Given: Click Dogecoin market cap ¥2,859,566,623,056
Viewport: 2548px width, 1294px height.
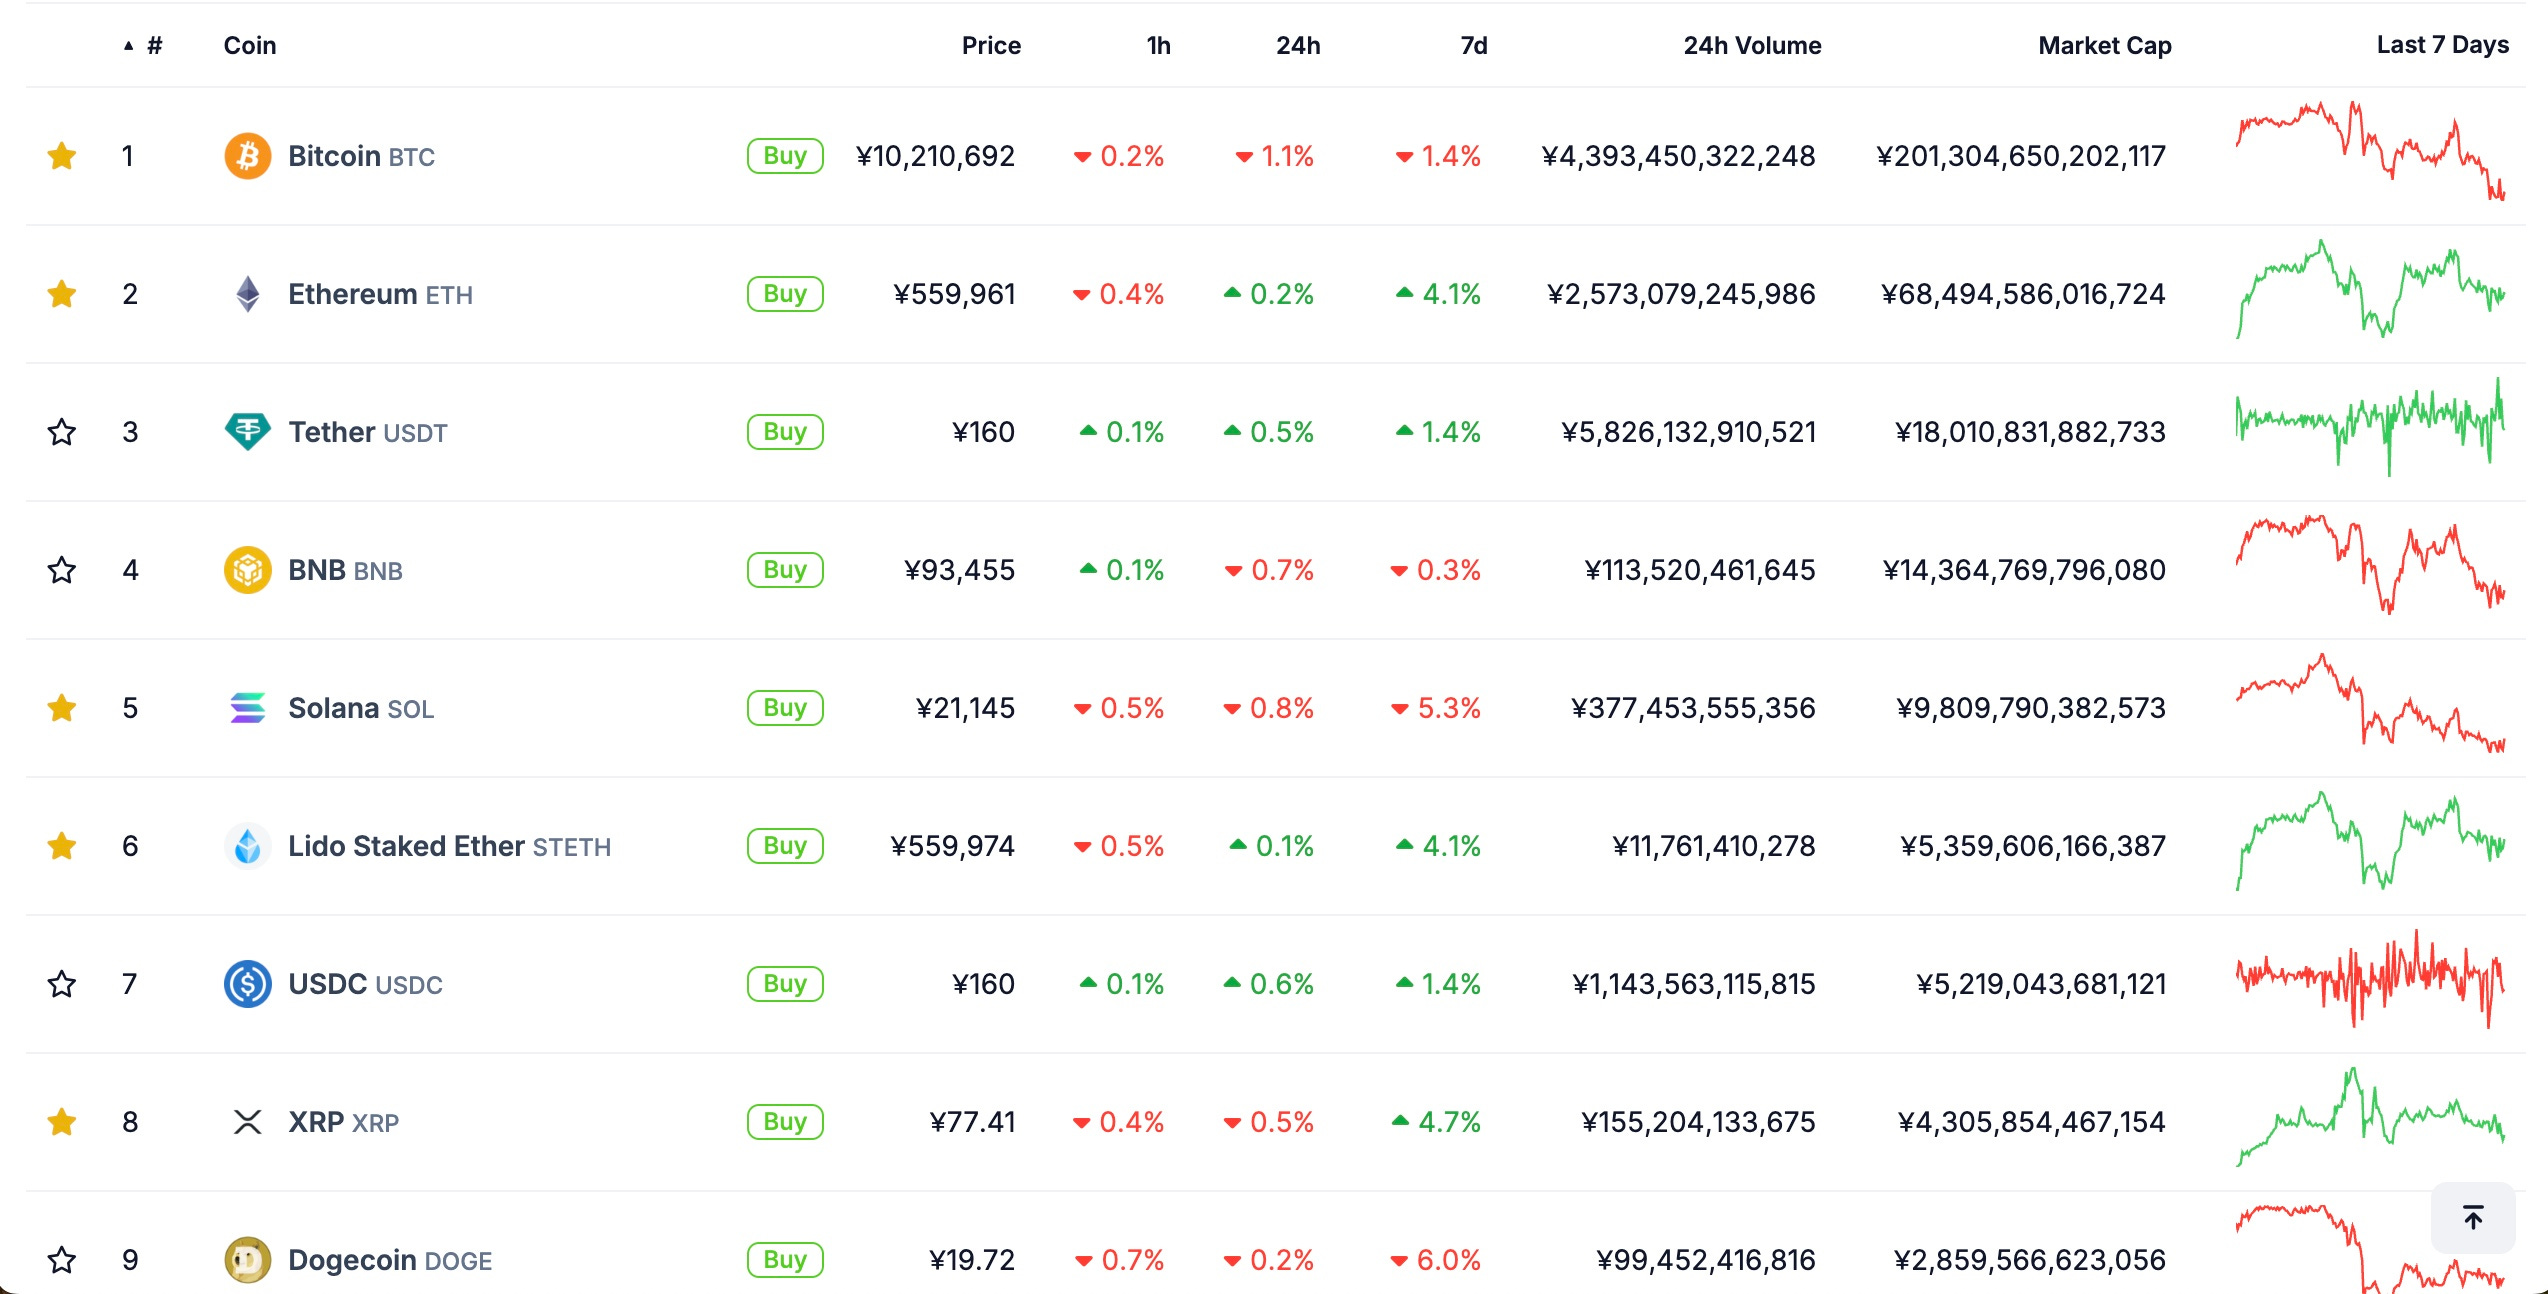Looking at the screenshot, I should [x=2030, y=1260].
